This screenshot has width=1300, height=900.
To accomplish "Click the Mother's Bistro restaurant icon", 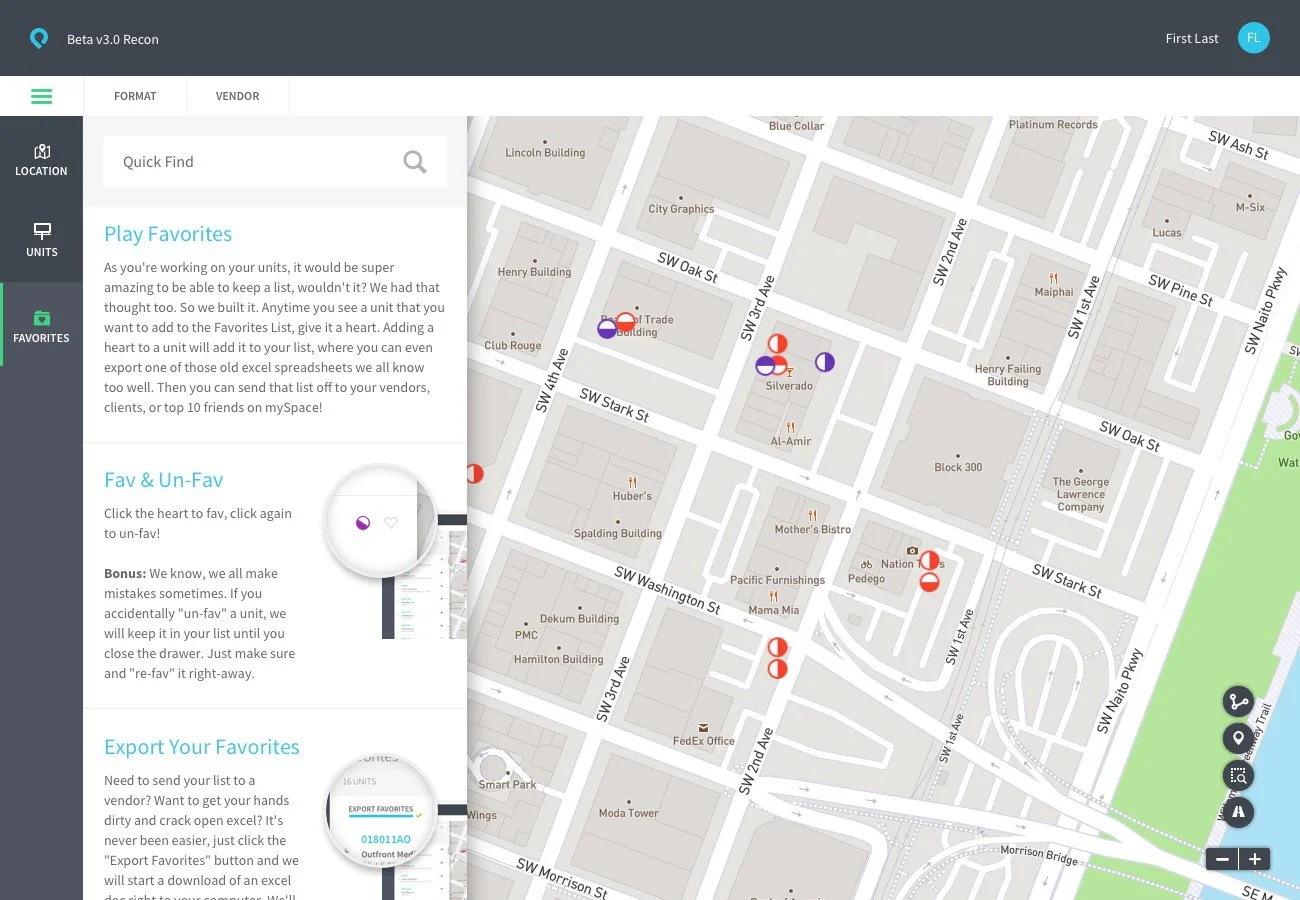I will pos(812,515).
